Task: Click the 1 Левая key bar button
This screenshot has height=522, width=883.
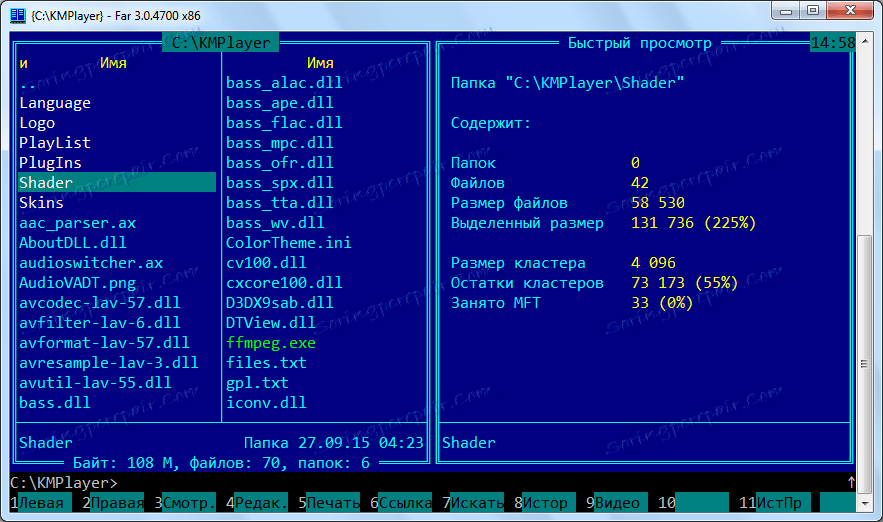Action: [x=41, y=502]
